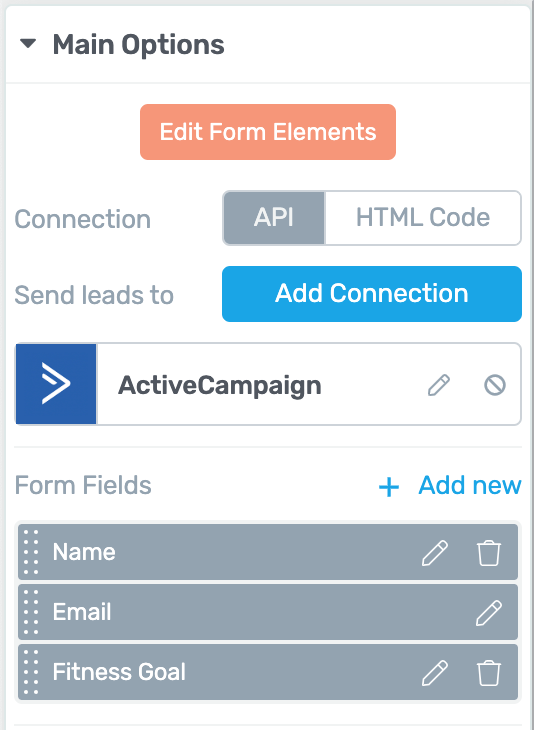Switch connection type to API
This screenshot has width=534, height=730.
pos(274,218)
